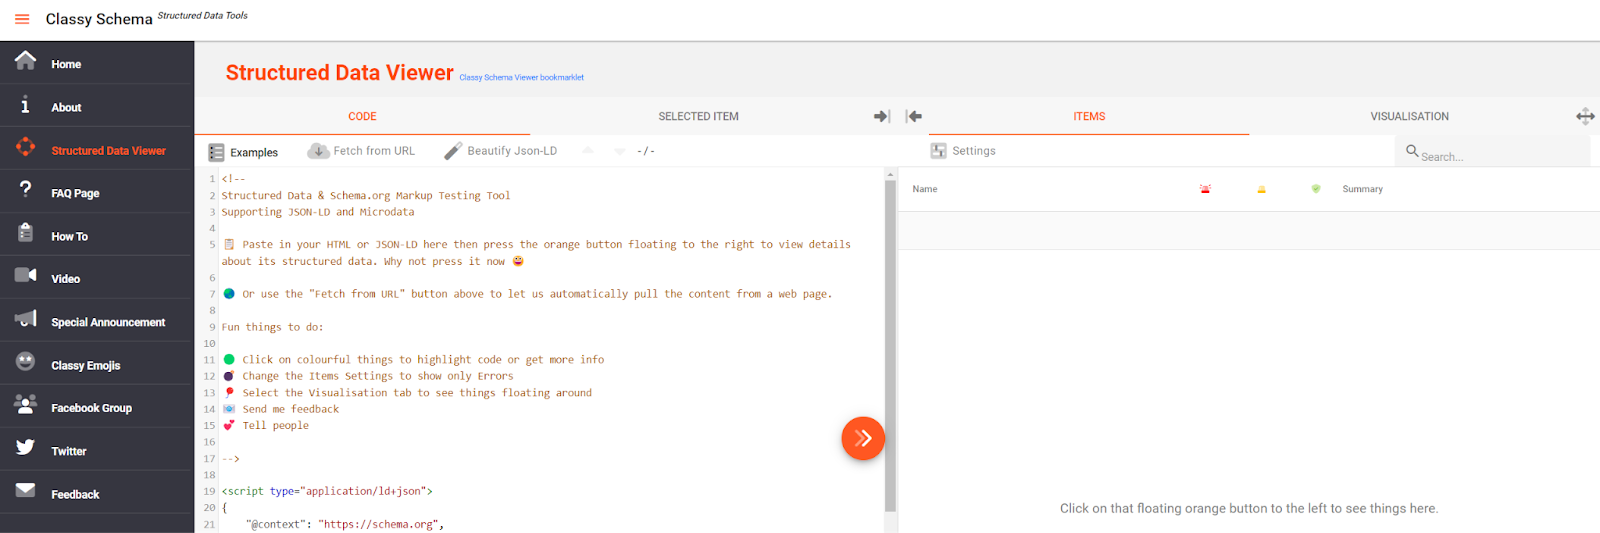Click the code editor vertical scrollbar

pyautogui.click(x=890, y=340)
